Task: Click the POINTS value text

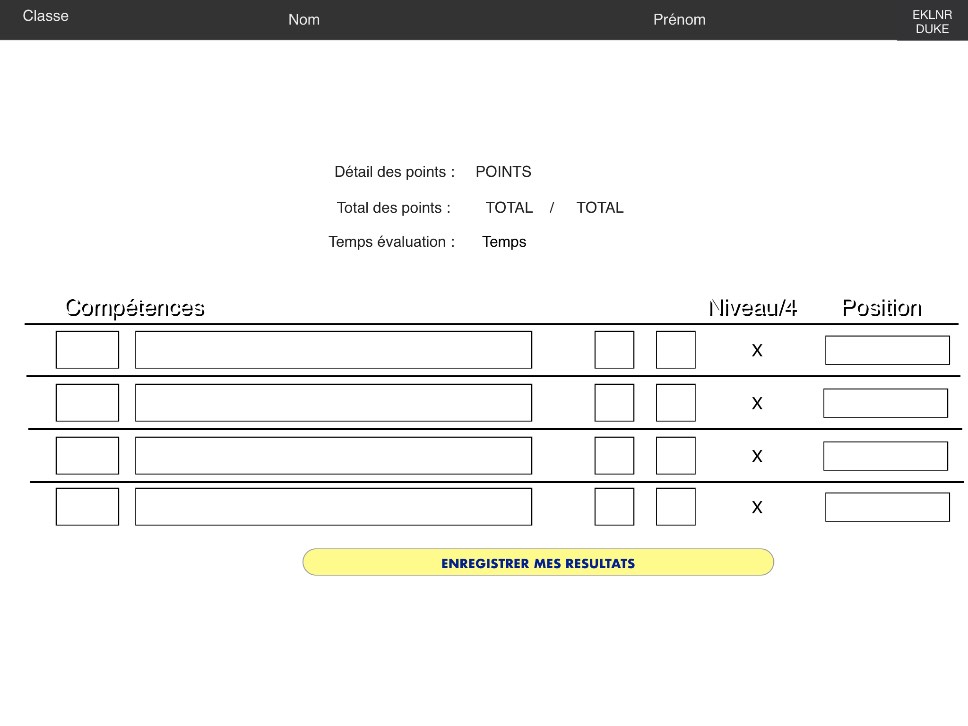Action: click(503, 172)
